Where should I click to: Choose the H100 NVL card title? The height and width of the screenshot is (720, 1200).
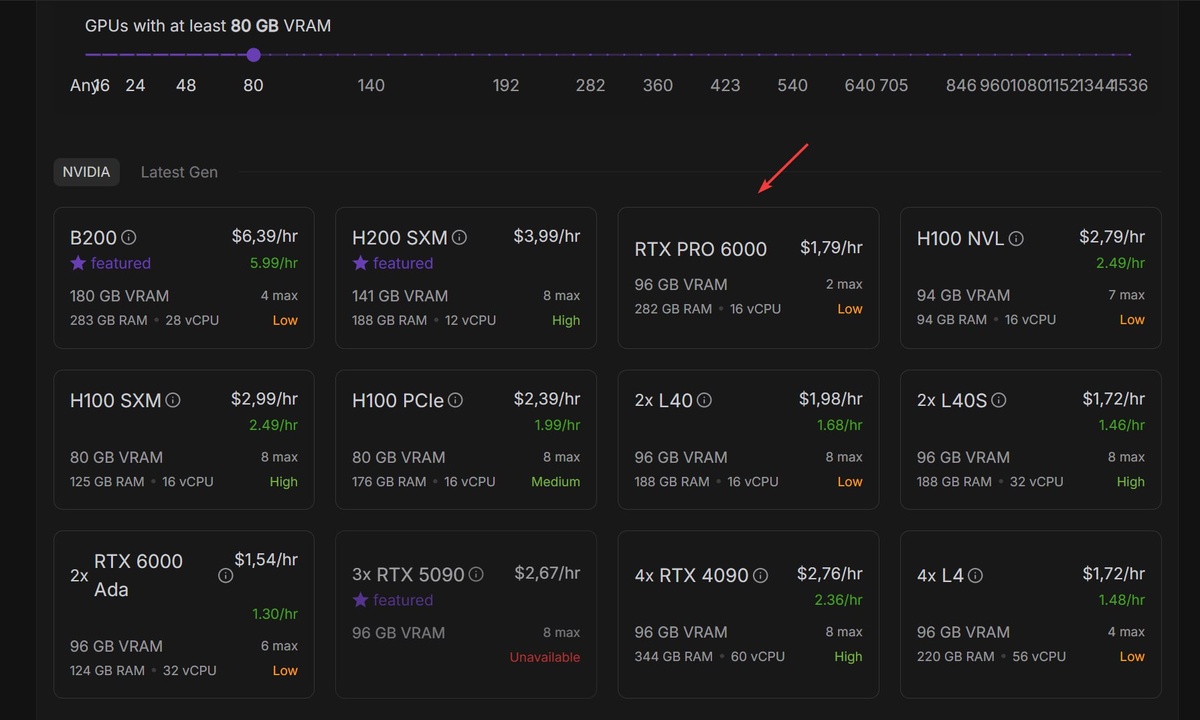[x=961, y=239]
